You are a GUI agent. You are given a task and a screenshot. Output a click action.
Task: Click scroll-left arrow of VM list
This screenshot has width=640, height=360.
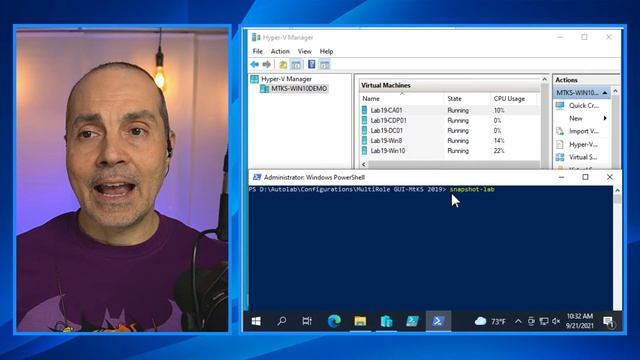pyautogui.click(x=364, y=164)
